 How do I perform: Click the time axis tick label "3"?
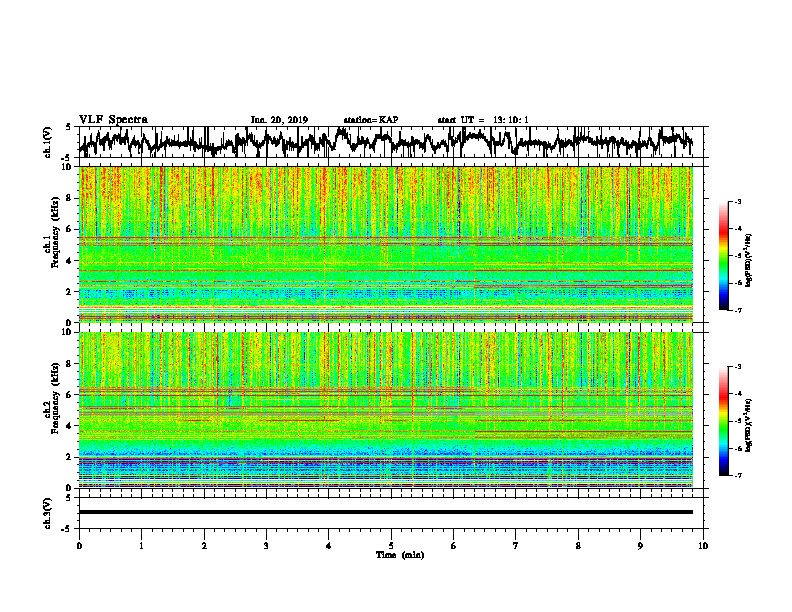click(x=266, y=546)
